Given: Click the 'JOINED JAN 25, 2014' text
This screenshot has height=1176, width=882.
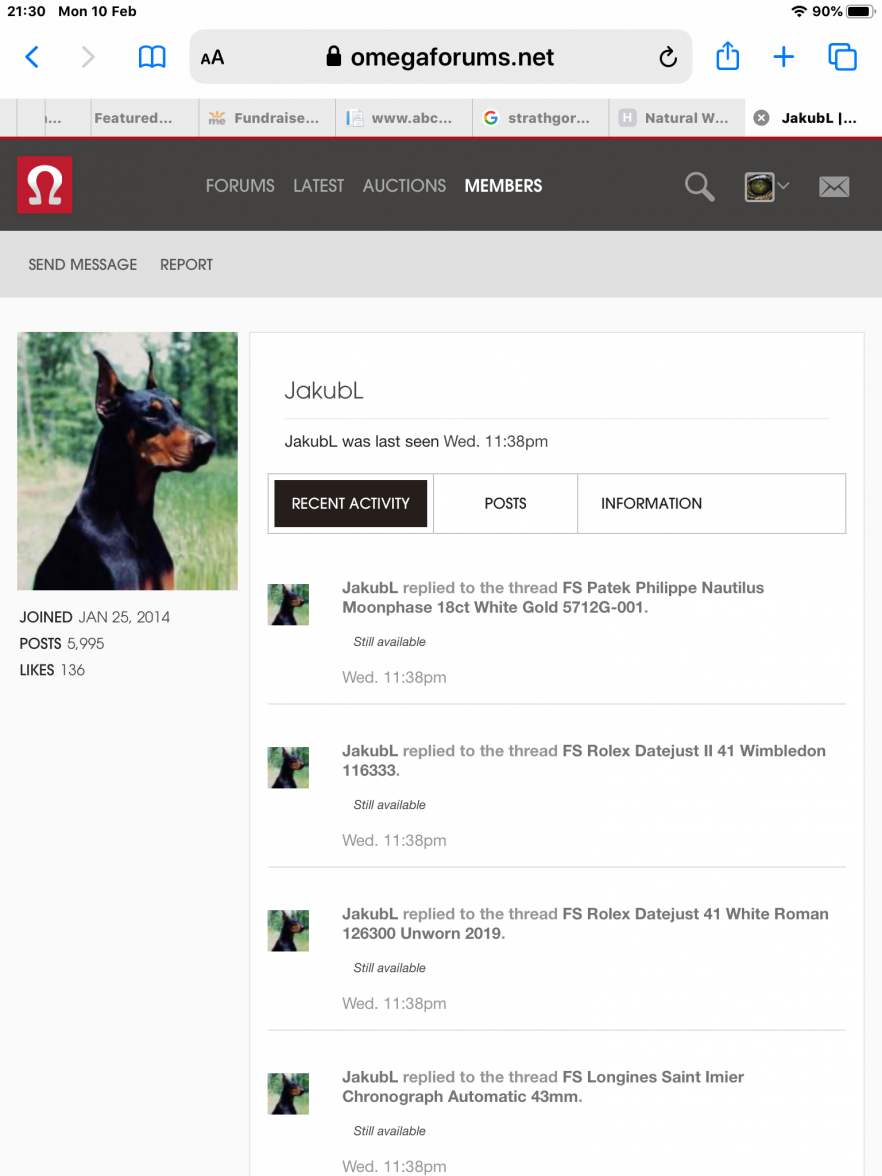Looking at the screenshot, I should coord(94,616).
